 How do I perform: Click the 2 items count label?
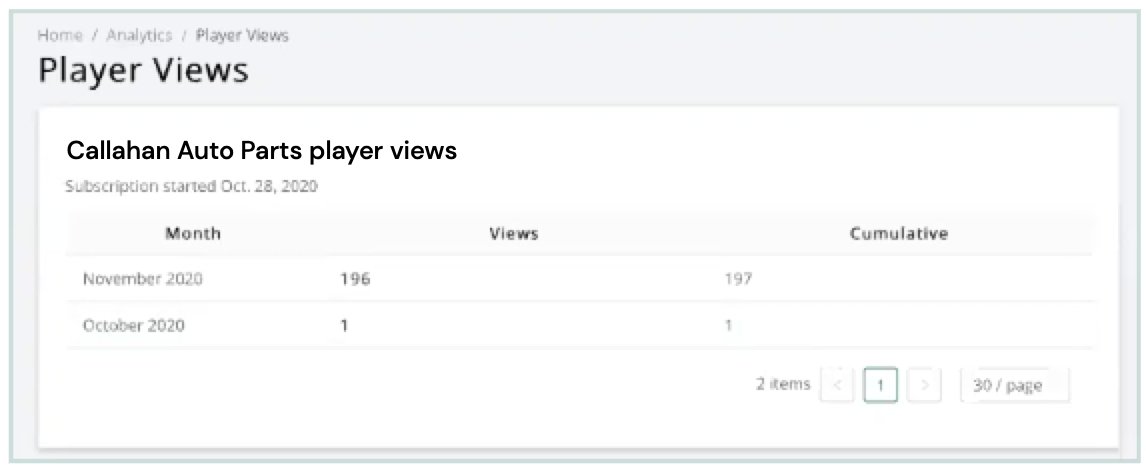click(x=783, y=384)
